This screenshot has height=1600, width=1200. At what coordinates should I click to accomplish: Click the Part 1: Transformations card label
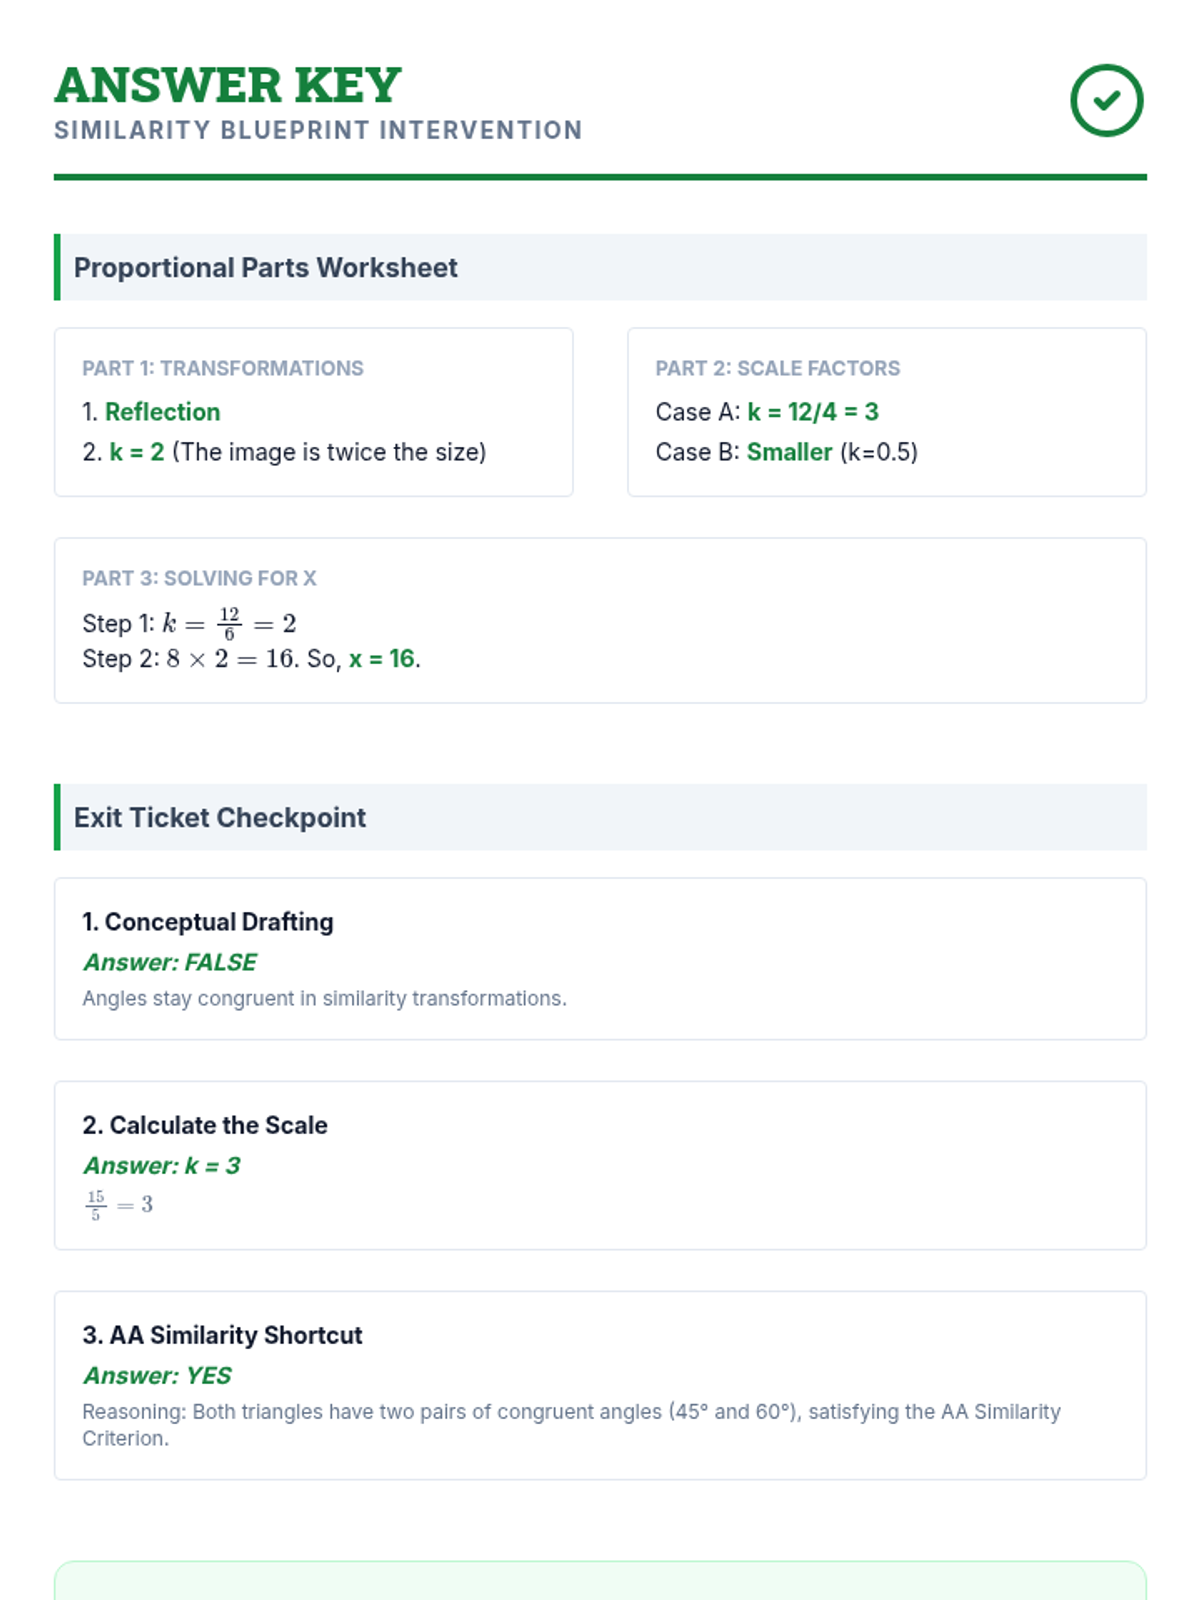click(x=223, y=368)
